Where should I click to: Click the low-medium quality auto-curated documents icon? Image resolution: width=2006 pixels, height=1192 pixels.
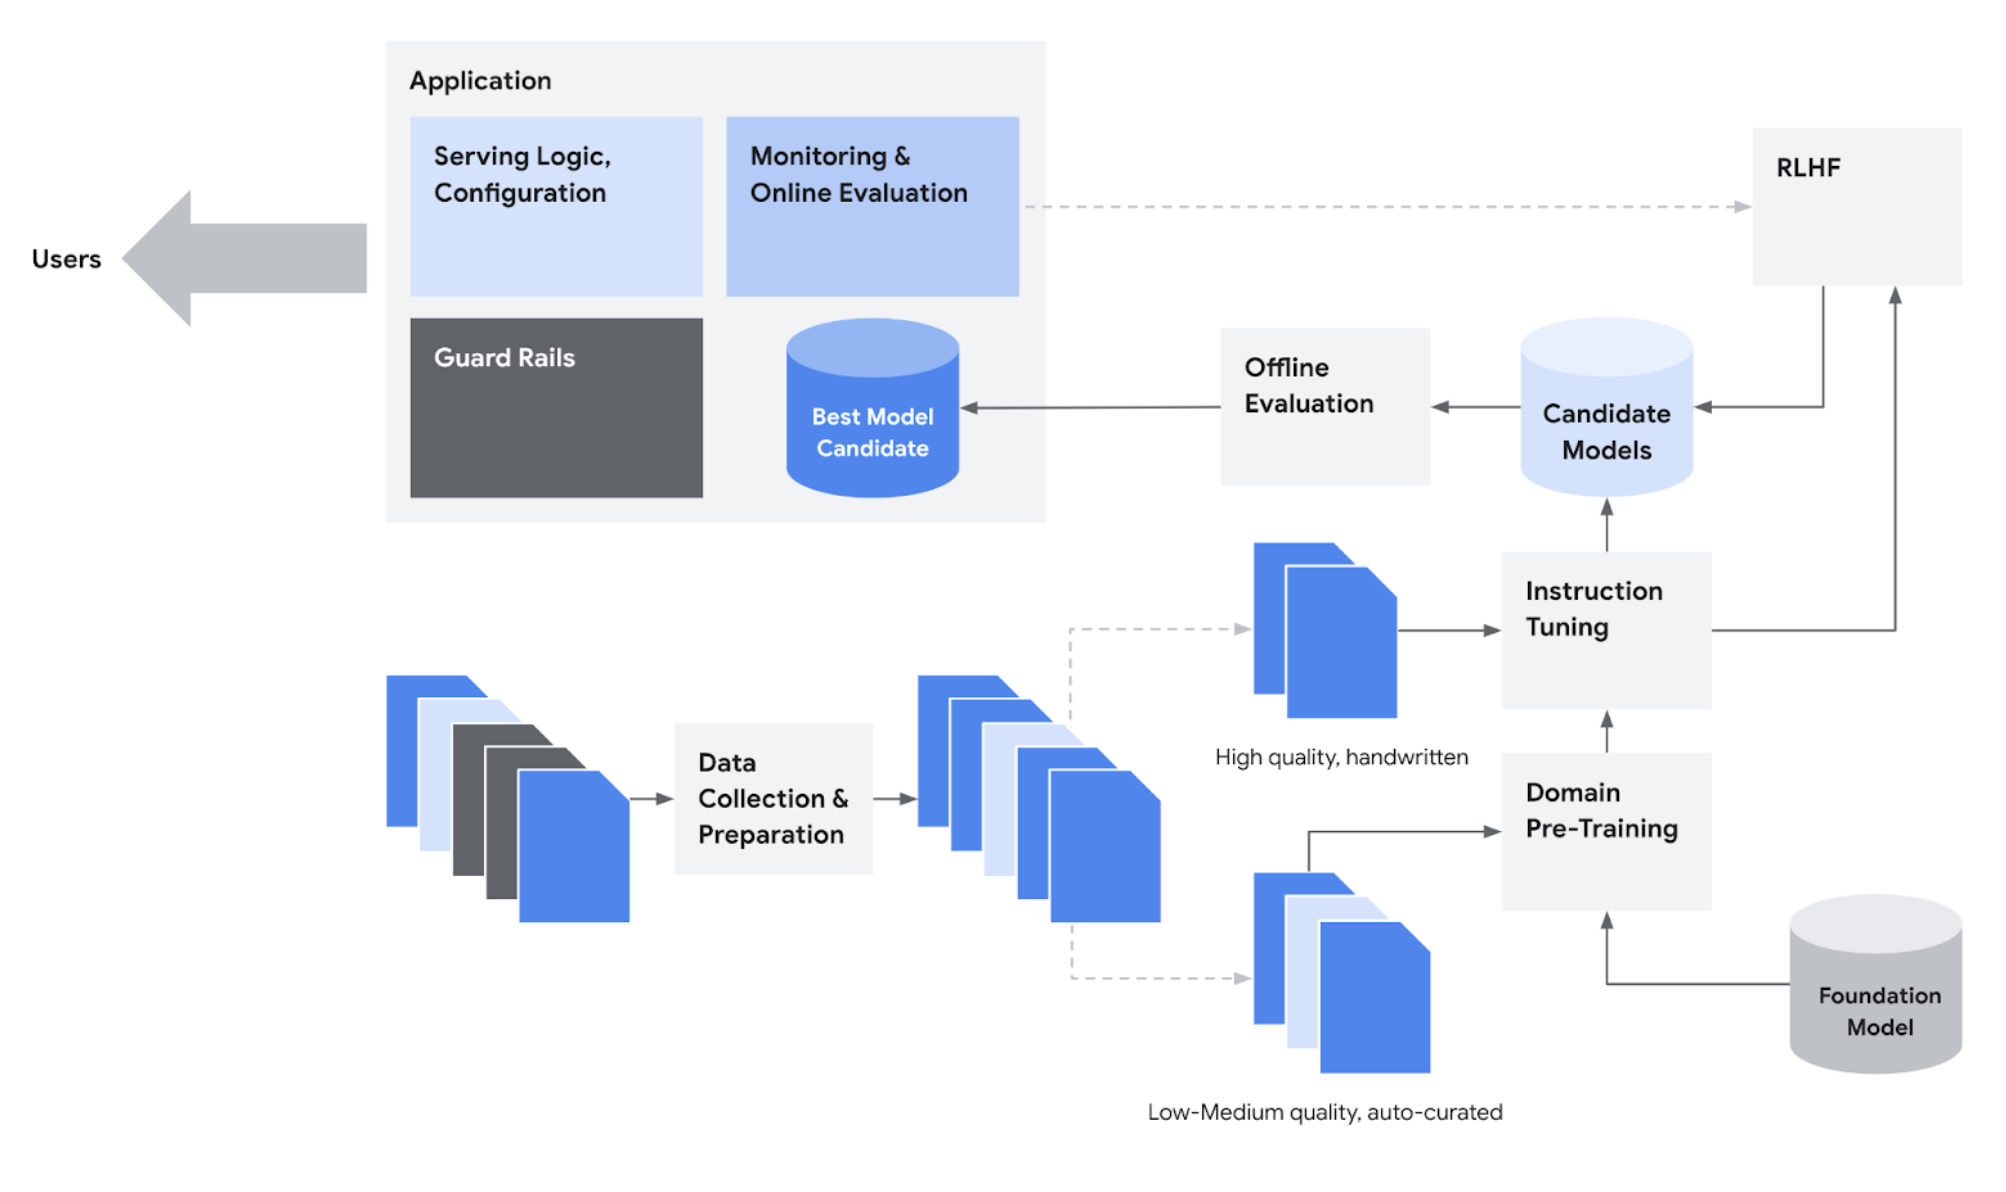[x=1342, y=972]
